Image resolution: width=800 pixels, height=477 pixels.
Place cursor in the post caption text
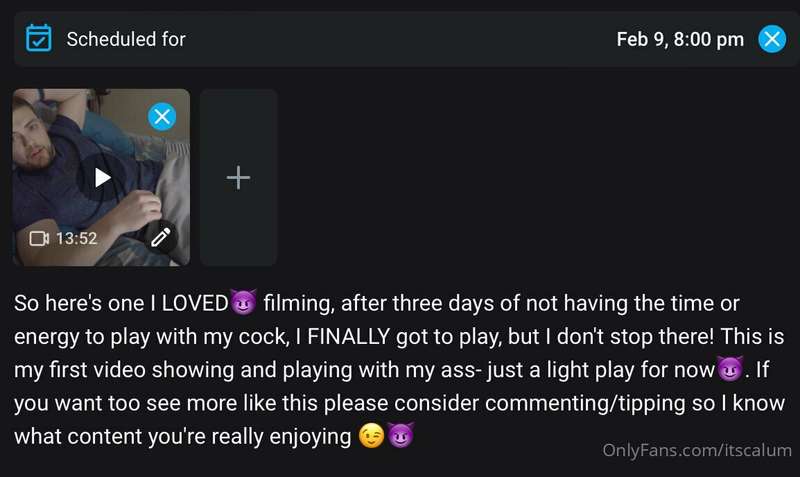[399, 370]
